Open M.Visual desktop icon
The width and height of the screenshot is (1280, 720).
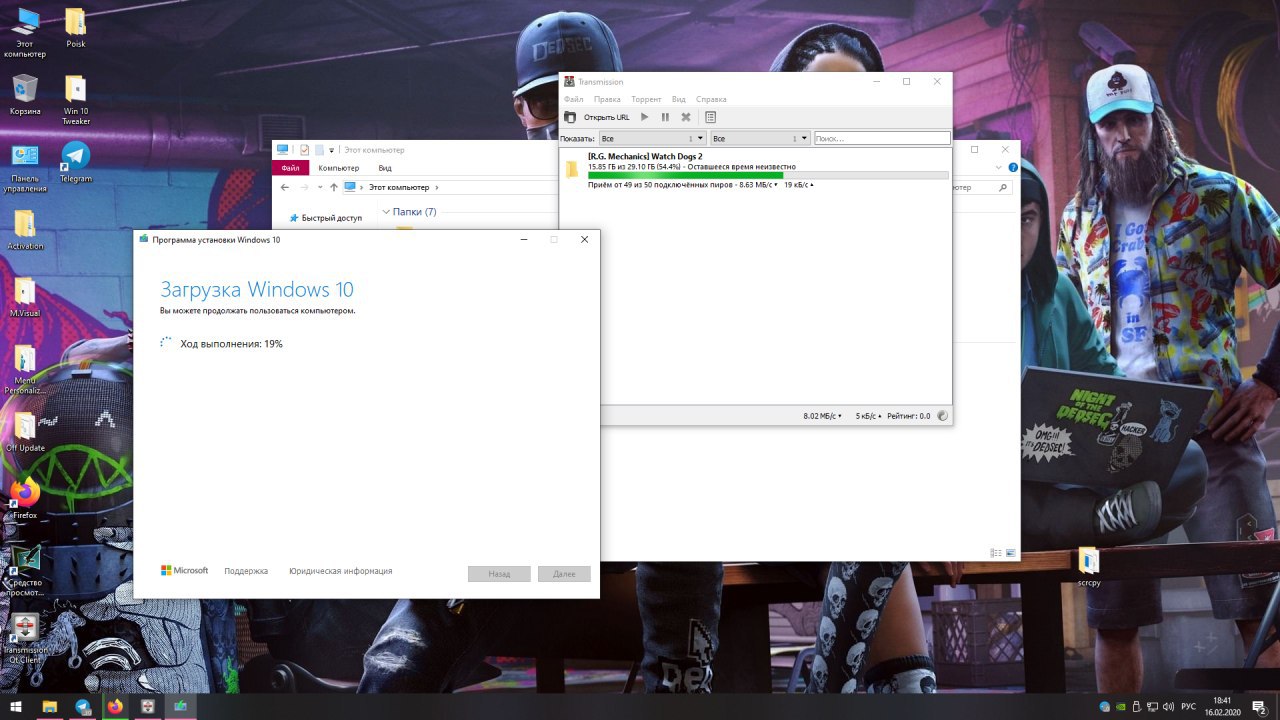point(25,297)
